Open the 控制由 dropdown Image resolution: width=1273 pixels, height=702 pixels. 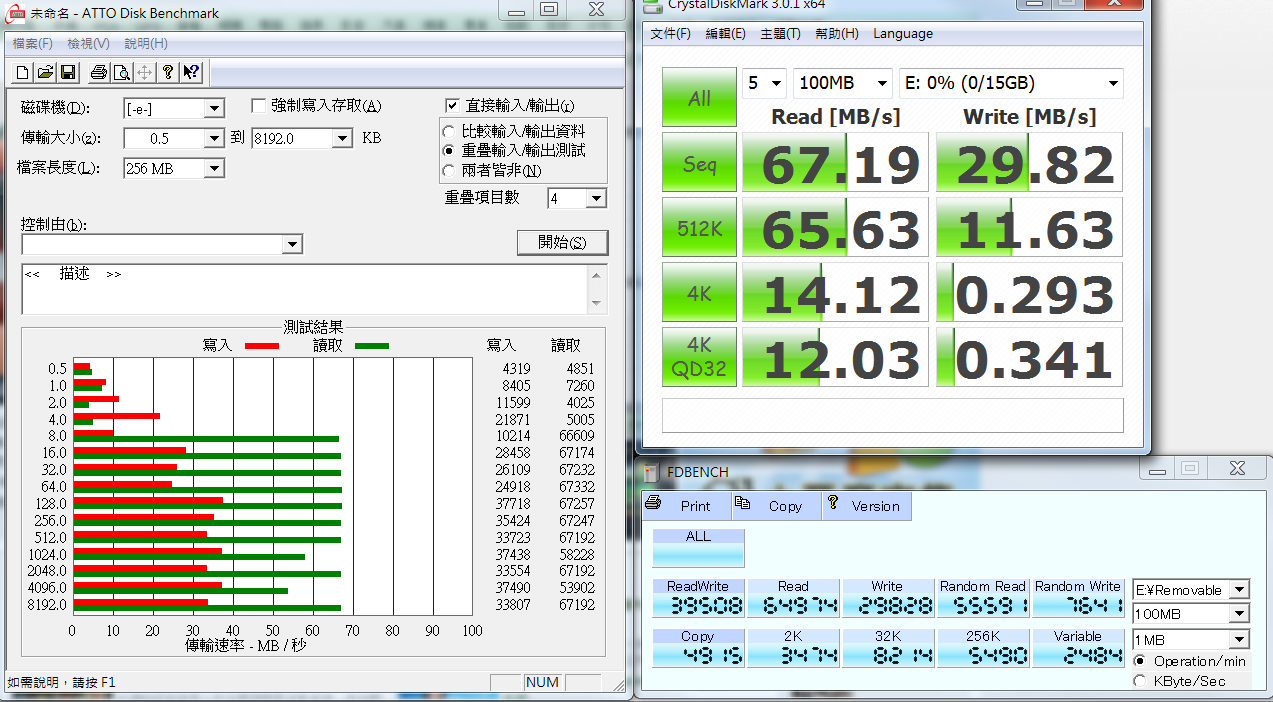292,244
